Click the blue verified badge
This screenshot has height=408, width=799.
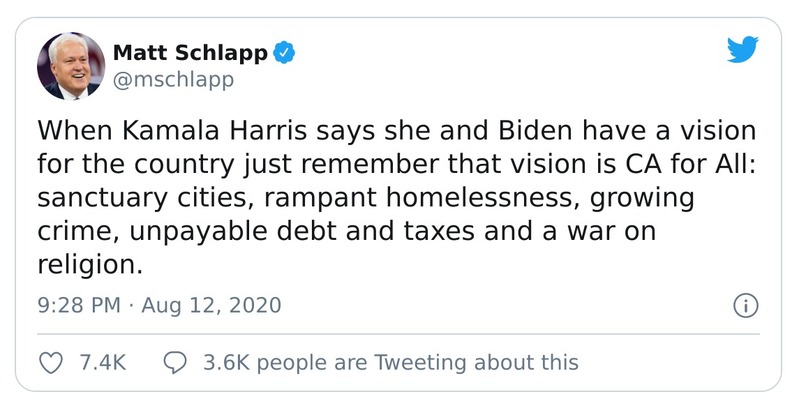coord(285,51)
